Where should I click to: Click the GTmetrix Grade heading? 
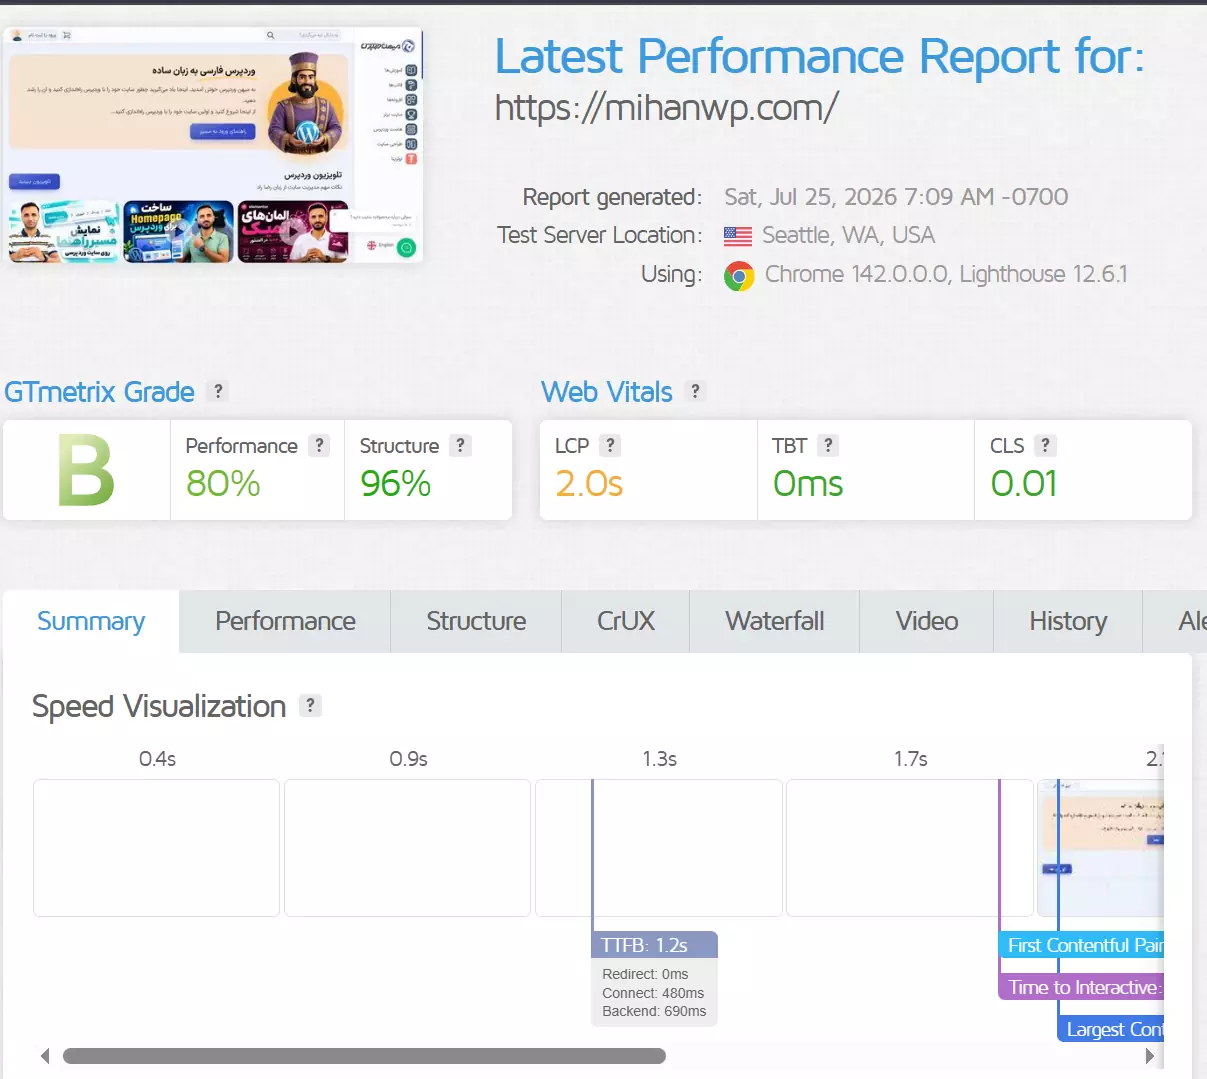99,391
